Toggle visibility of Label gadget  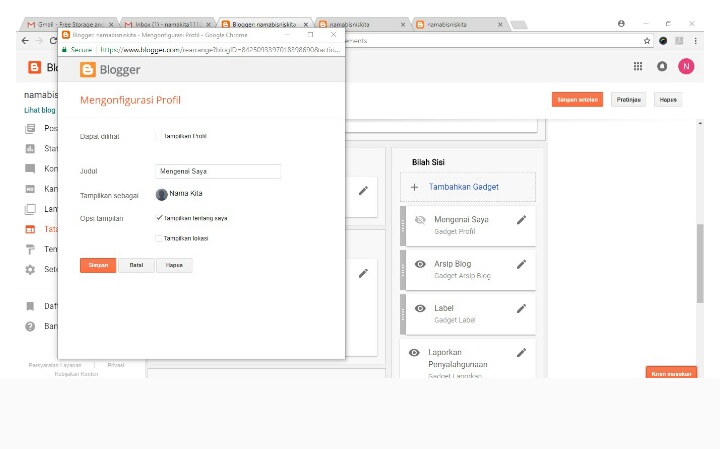point(420,309)
